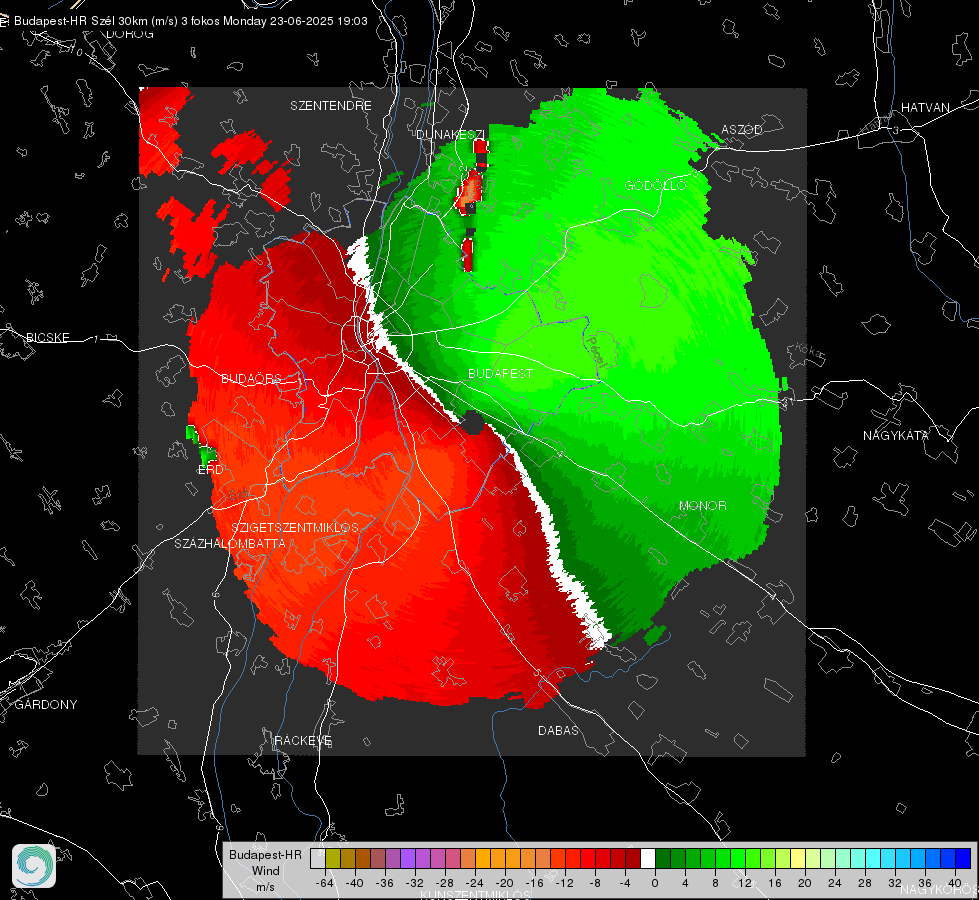Click the 0 value on the legend scale

coord(655,883)
